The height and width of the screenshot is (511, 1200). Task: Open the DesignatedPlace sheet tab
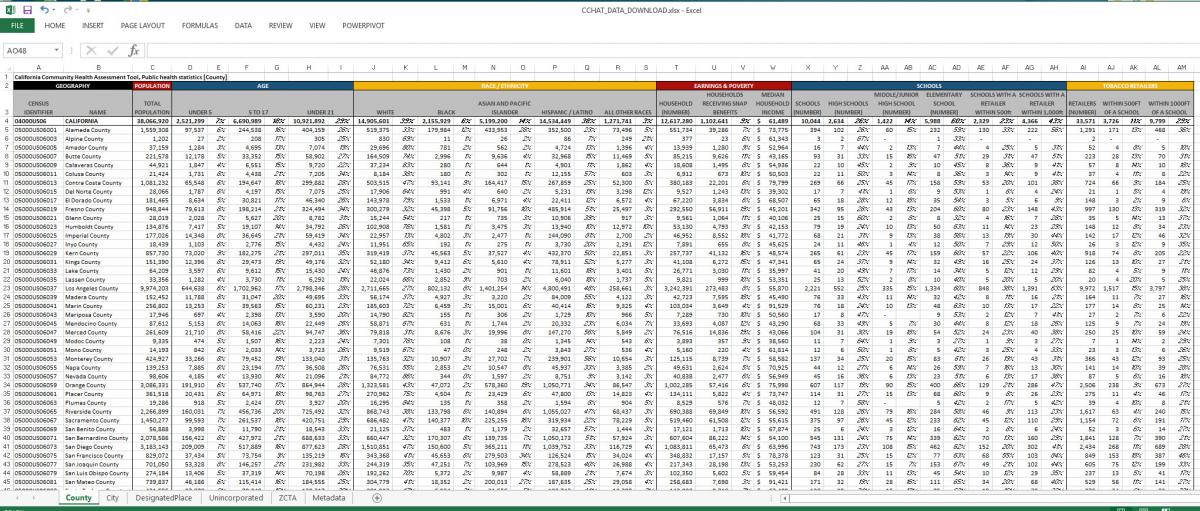(x=164, y=497)
